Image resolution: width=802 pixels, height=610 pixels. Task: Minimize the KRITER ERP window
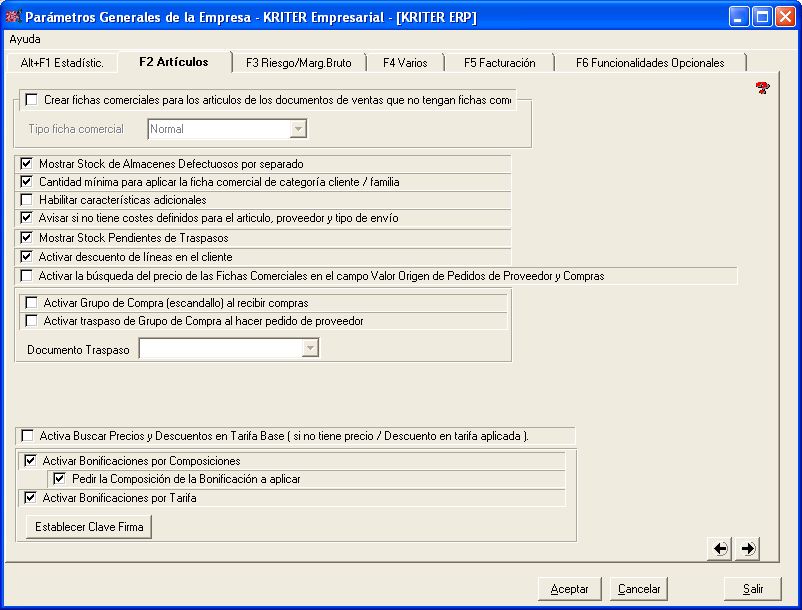[x=738, y=17]
